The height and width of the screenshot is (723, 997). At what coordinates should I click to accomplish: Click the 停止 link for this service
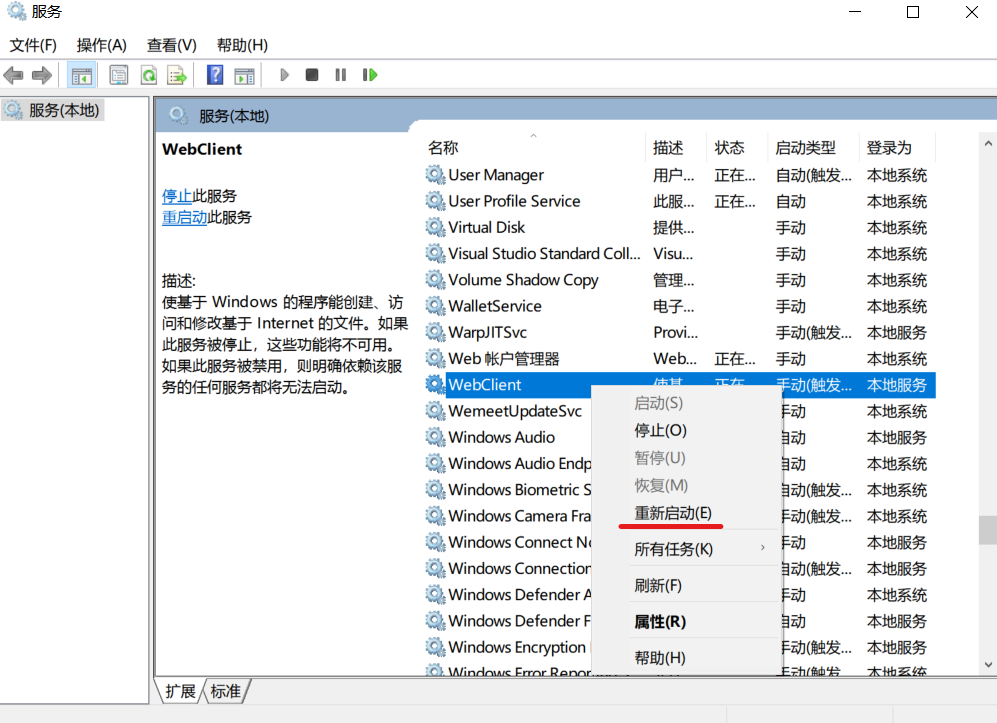[177, 196]
